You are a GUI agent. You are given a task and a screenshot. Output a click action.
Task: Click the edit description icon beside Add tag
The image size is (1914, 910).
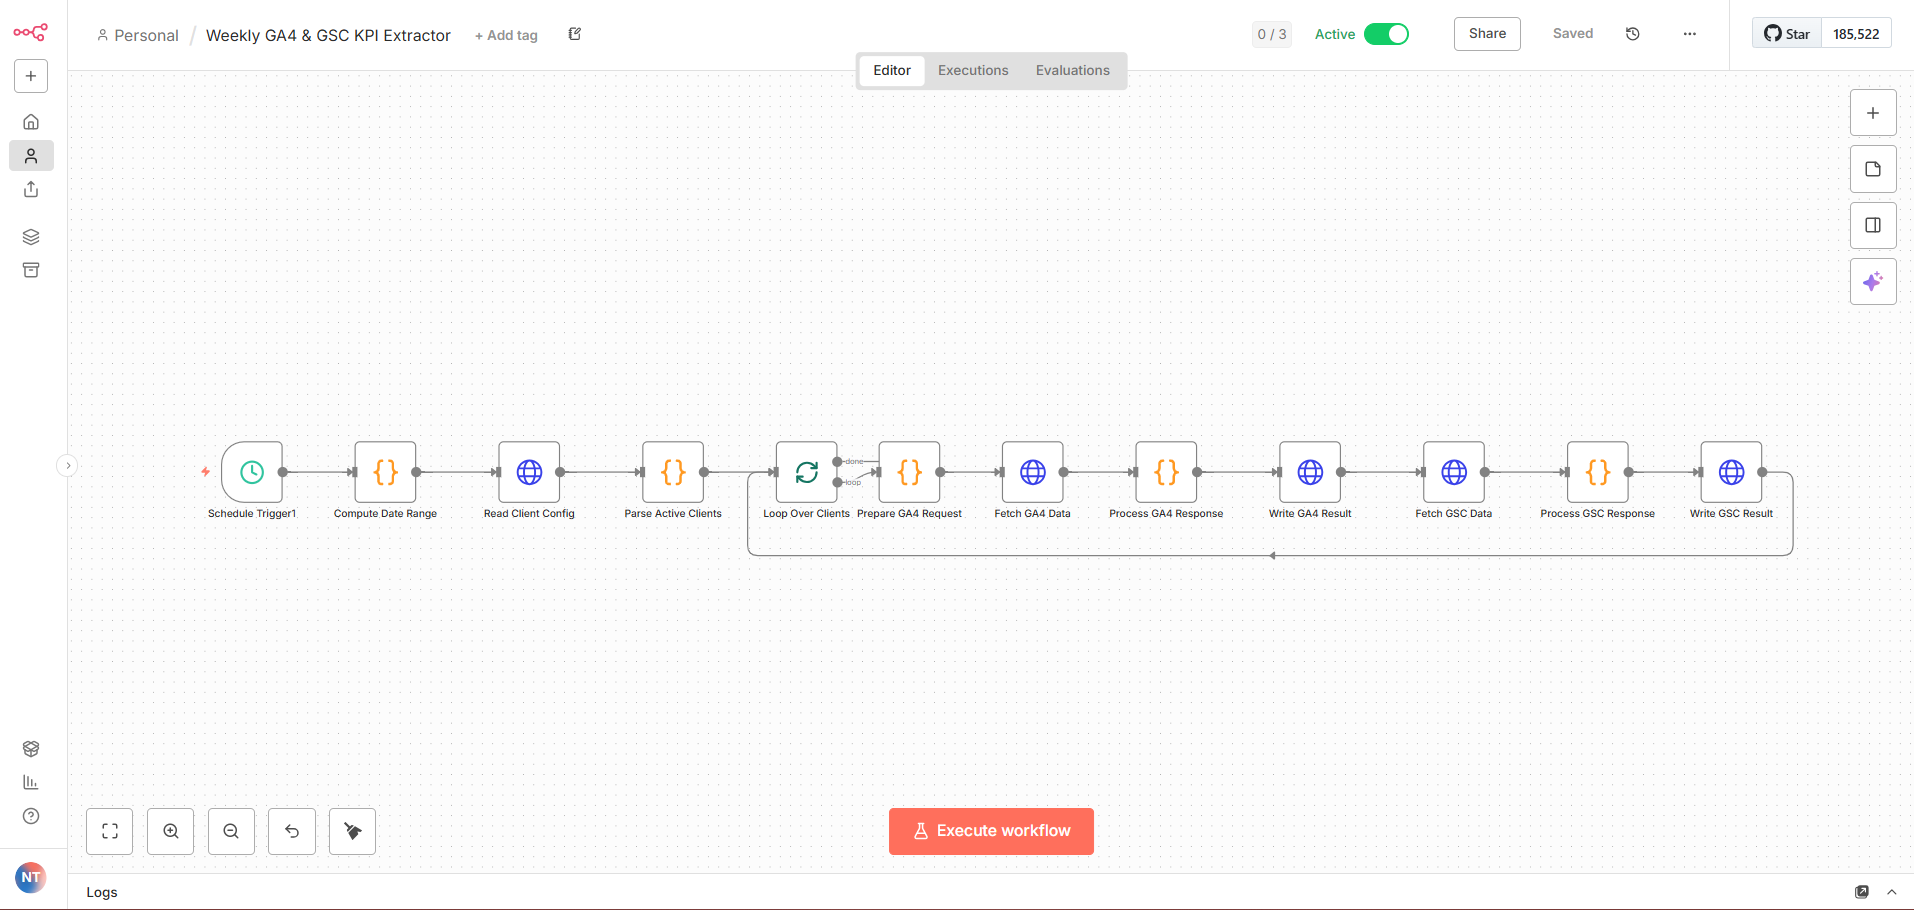[575, 34]
